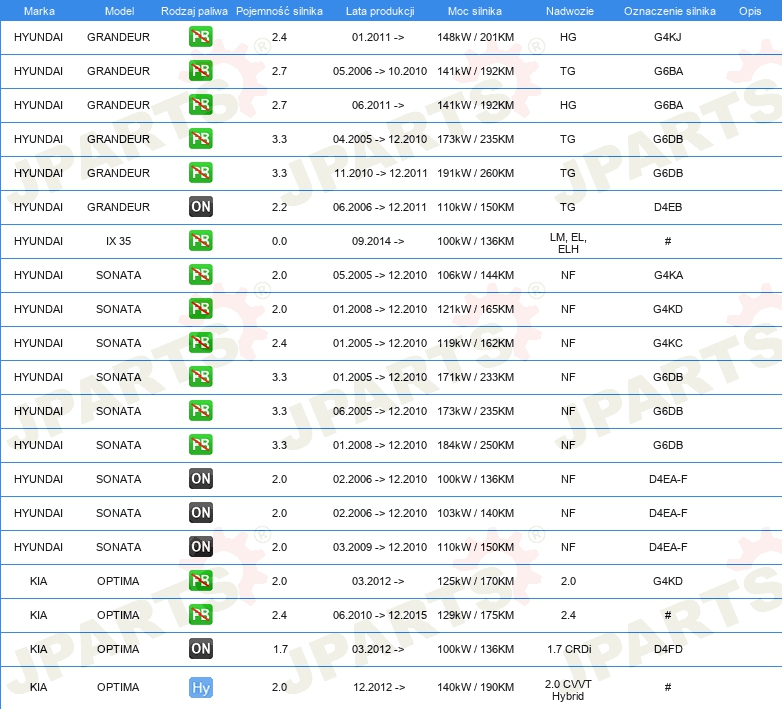Click hybrid Hy icon in Optima row

pos(200,688)
